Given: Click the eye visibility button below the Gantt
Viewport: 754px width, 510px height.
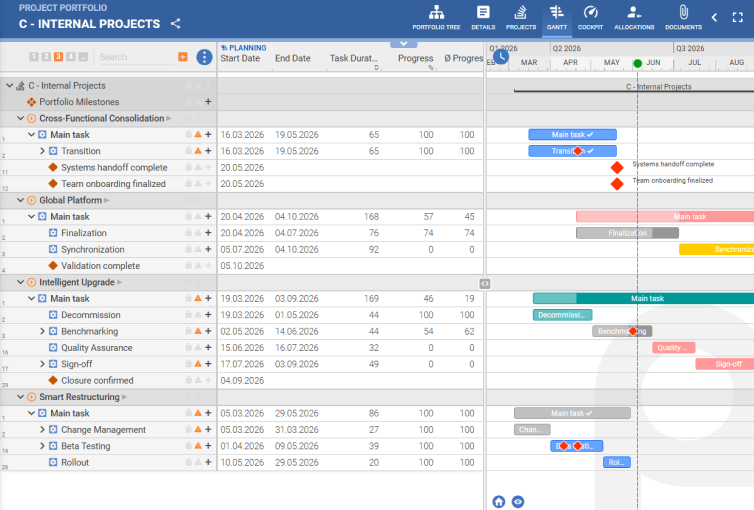Looking at the screenshot, I should click(518, 502).
